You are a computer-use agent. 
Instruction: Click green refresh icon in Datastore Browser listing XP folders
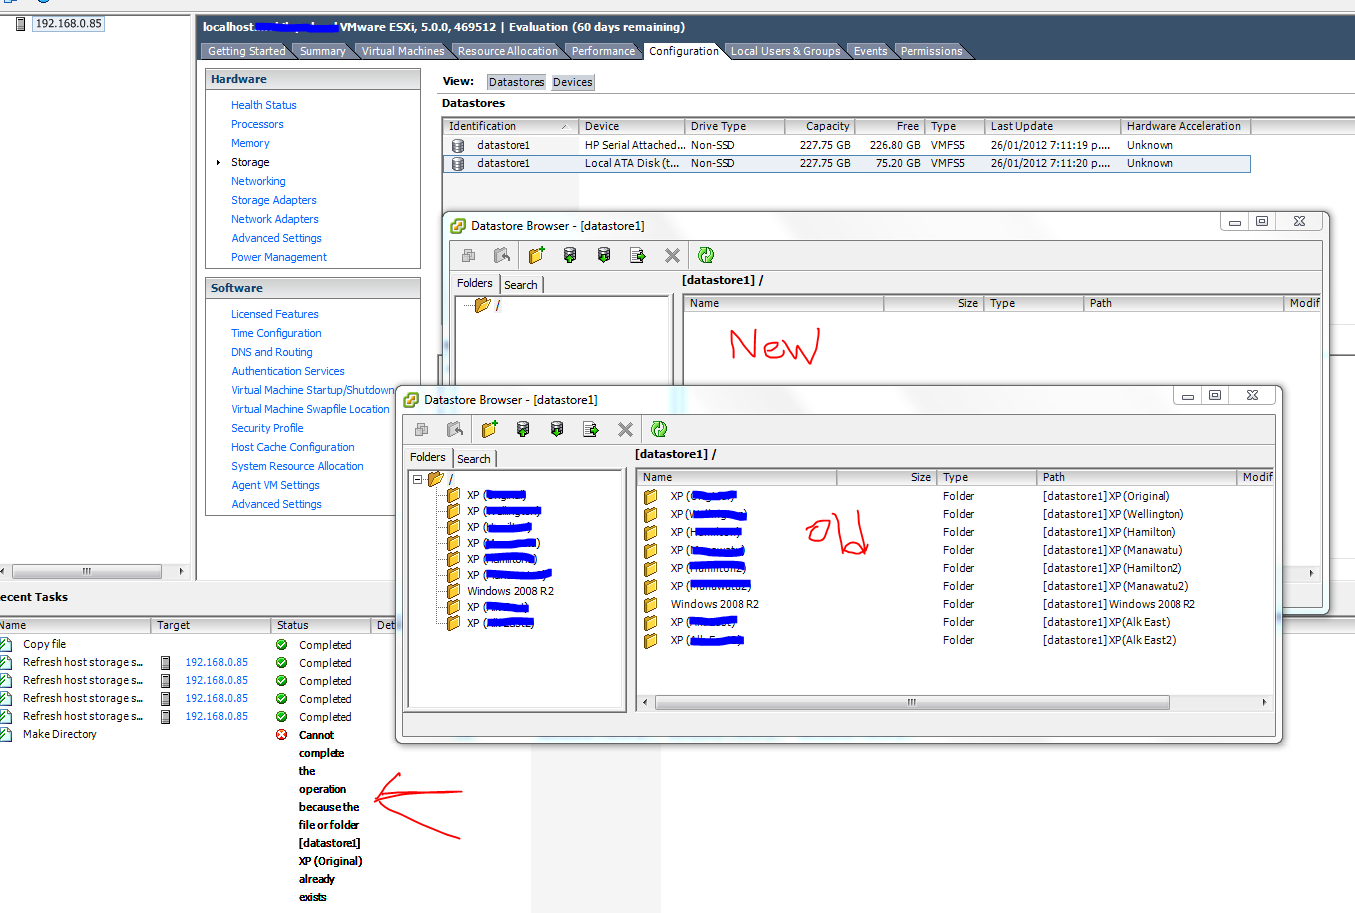[659, 429]
